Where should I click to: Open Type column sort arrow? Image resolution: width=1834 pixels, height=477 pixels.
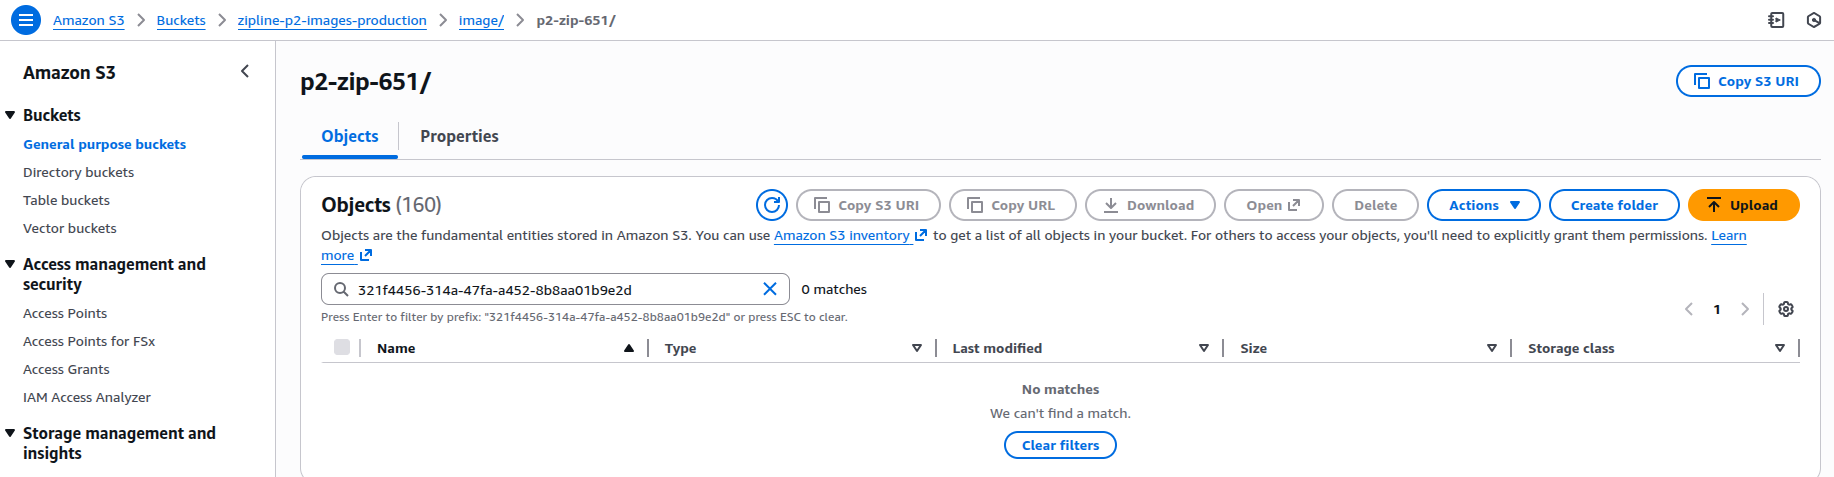coord(917,348)
